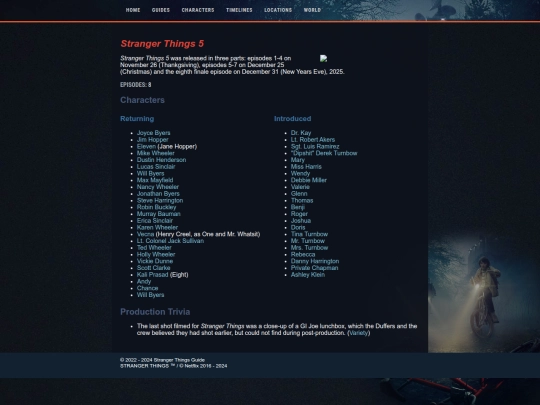Open Holly Wheeler link
This screenshot has height=405, width=540.
[x=156, y=255]
